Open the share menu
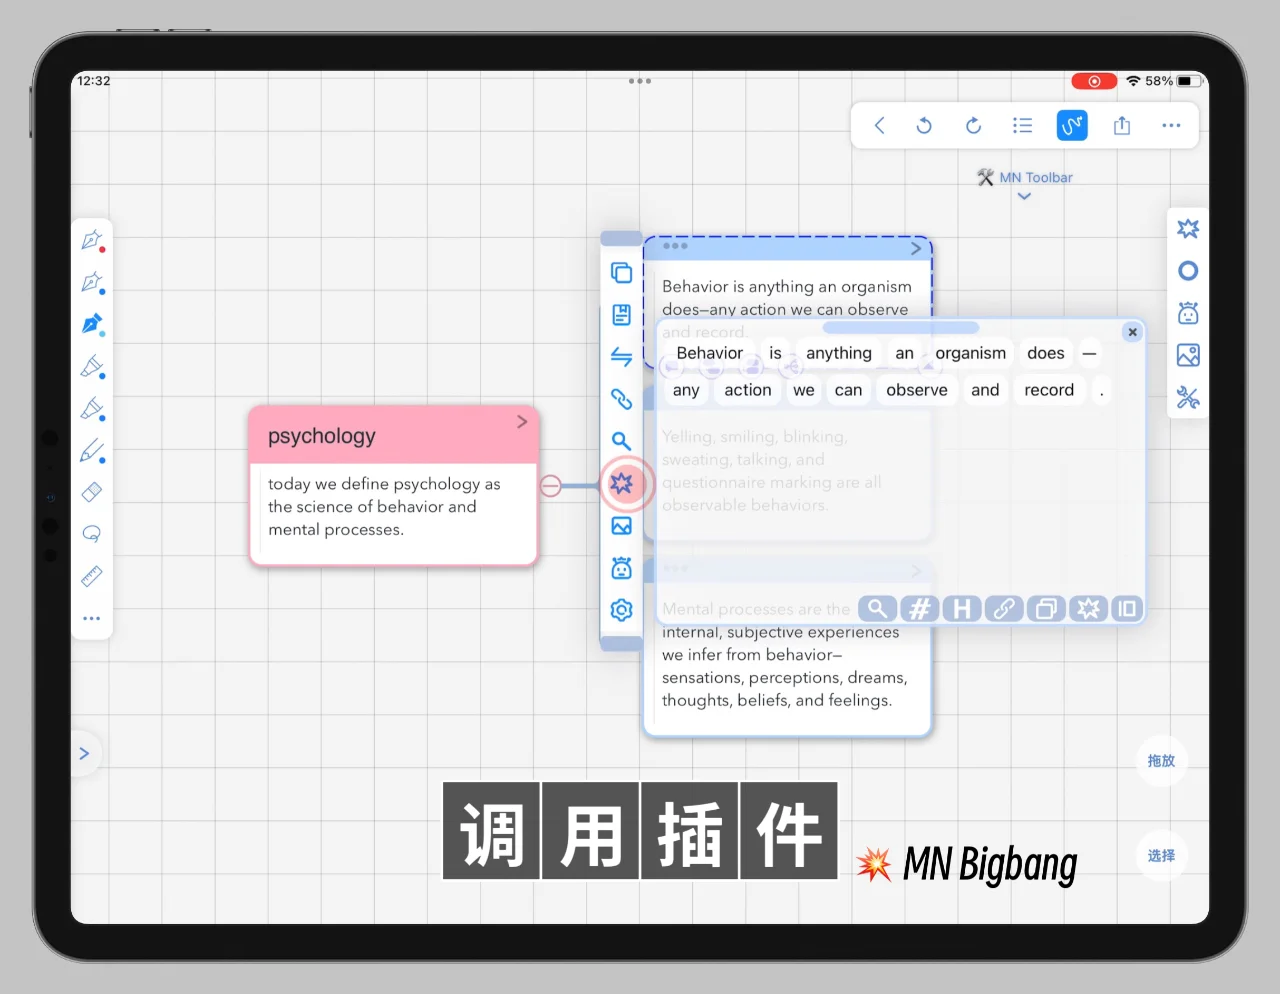 pos(1122,125)
